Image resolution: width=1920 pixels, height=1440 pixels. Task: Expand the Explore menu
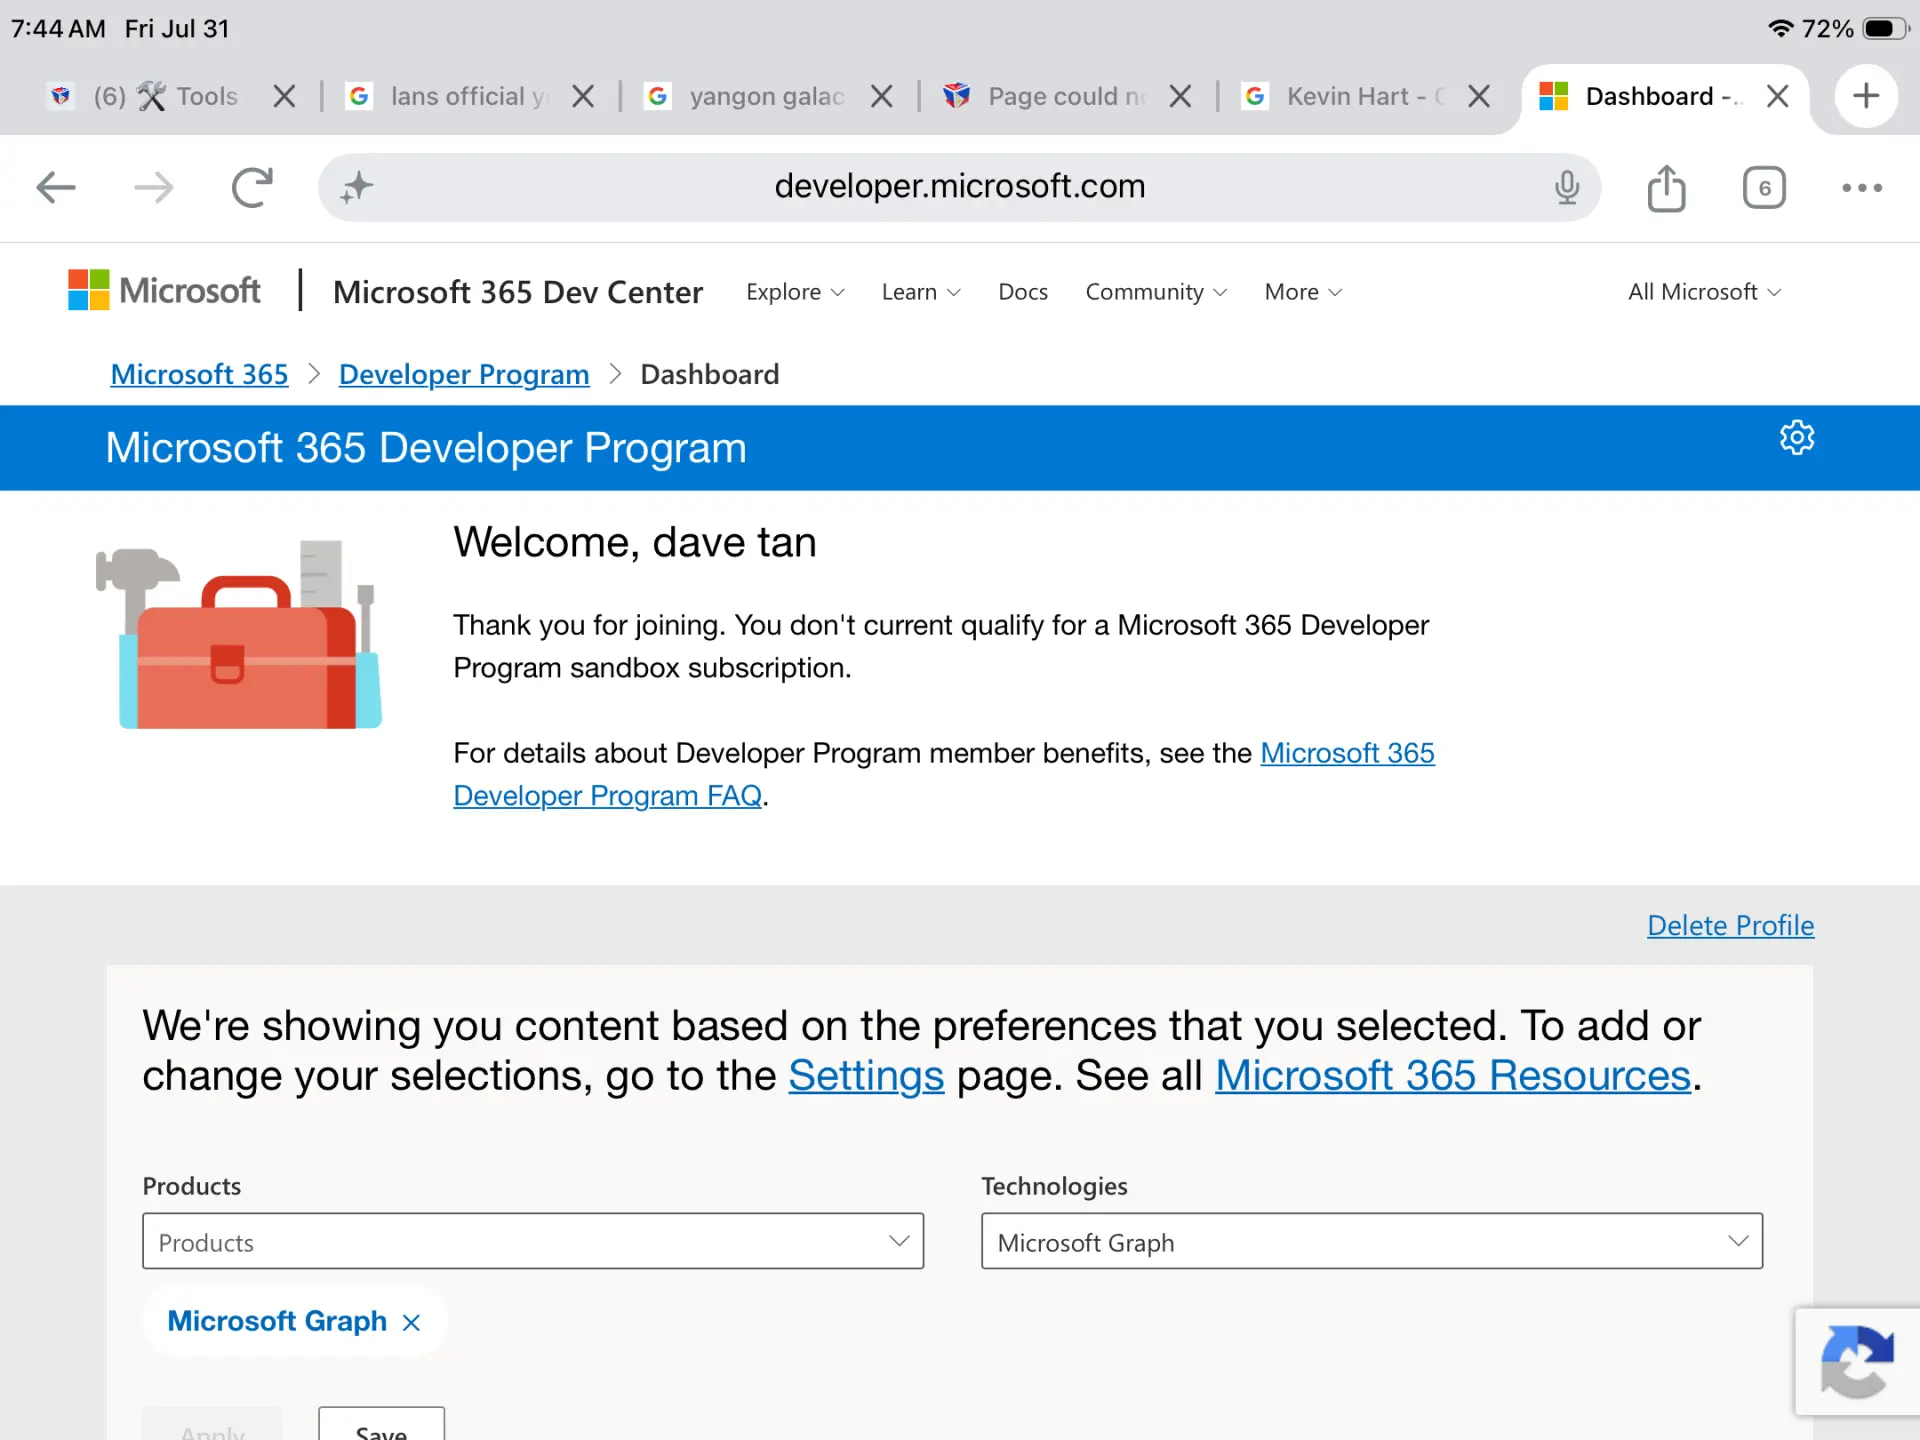point(795,292)
